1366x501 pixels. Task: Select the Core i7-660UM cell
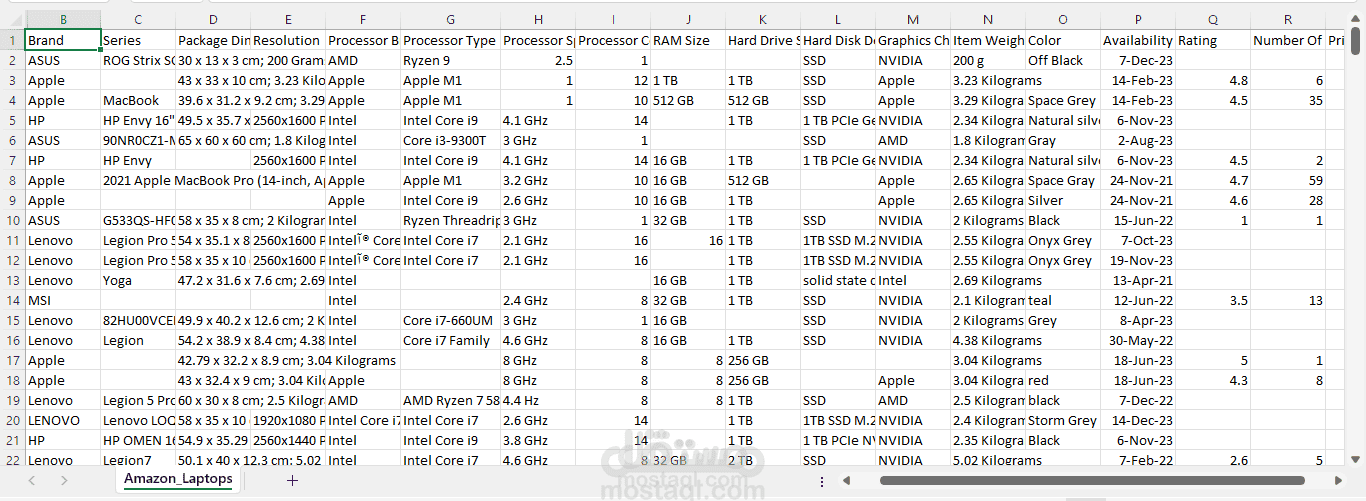coord(451,321)
